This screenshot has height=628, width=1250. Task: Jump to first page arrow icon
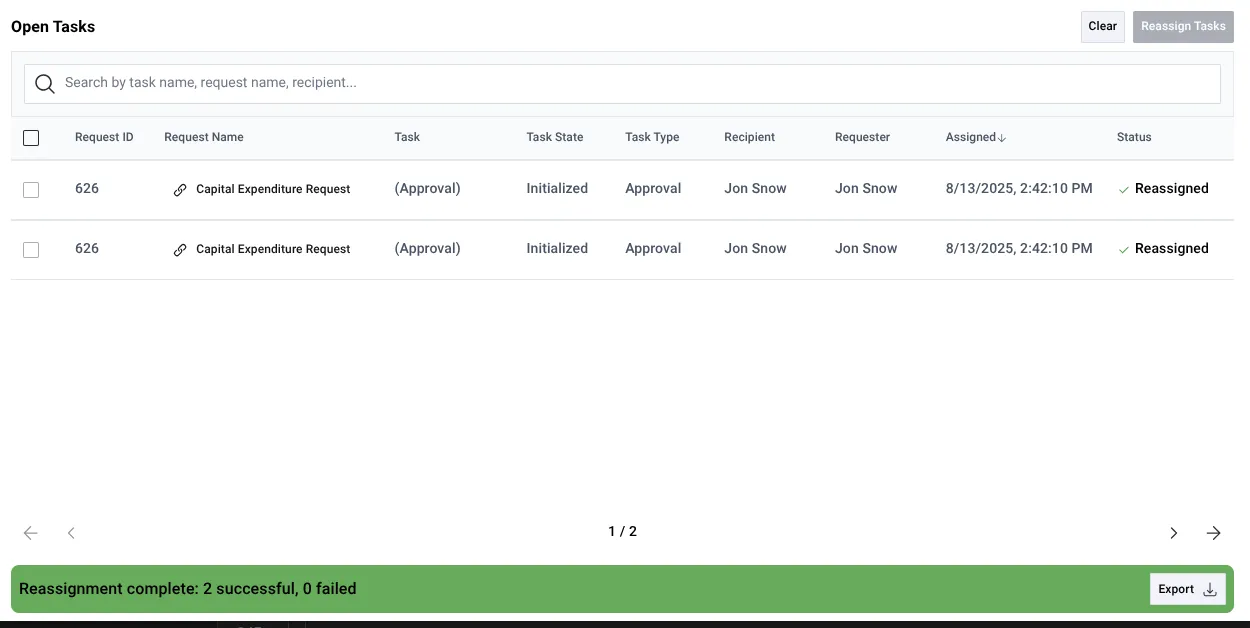point(30,533)
